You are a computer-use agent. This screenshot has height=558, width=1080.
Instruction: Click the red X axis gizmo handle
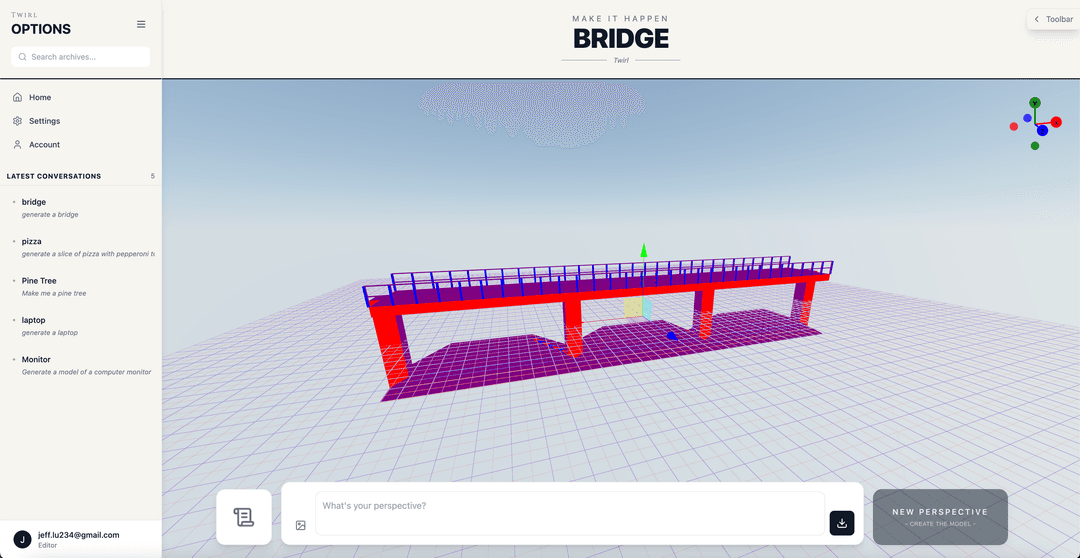1056,122
